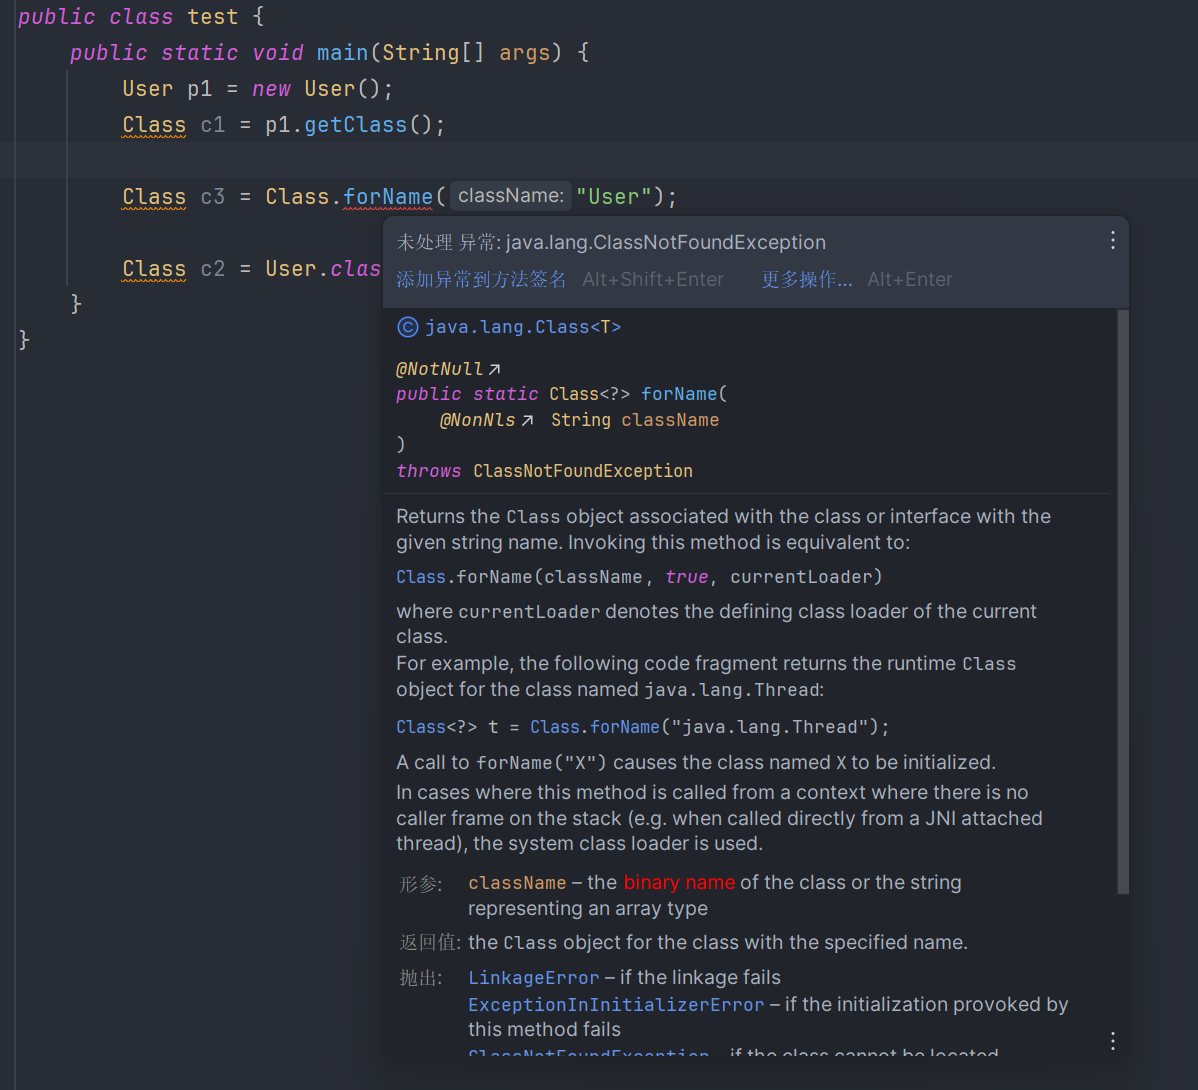Open the 更多操作... actions list
The image size is (1198, 1090).
(806, 280)
